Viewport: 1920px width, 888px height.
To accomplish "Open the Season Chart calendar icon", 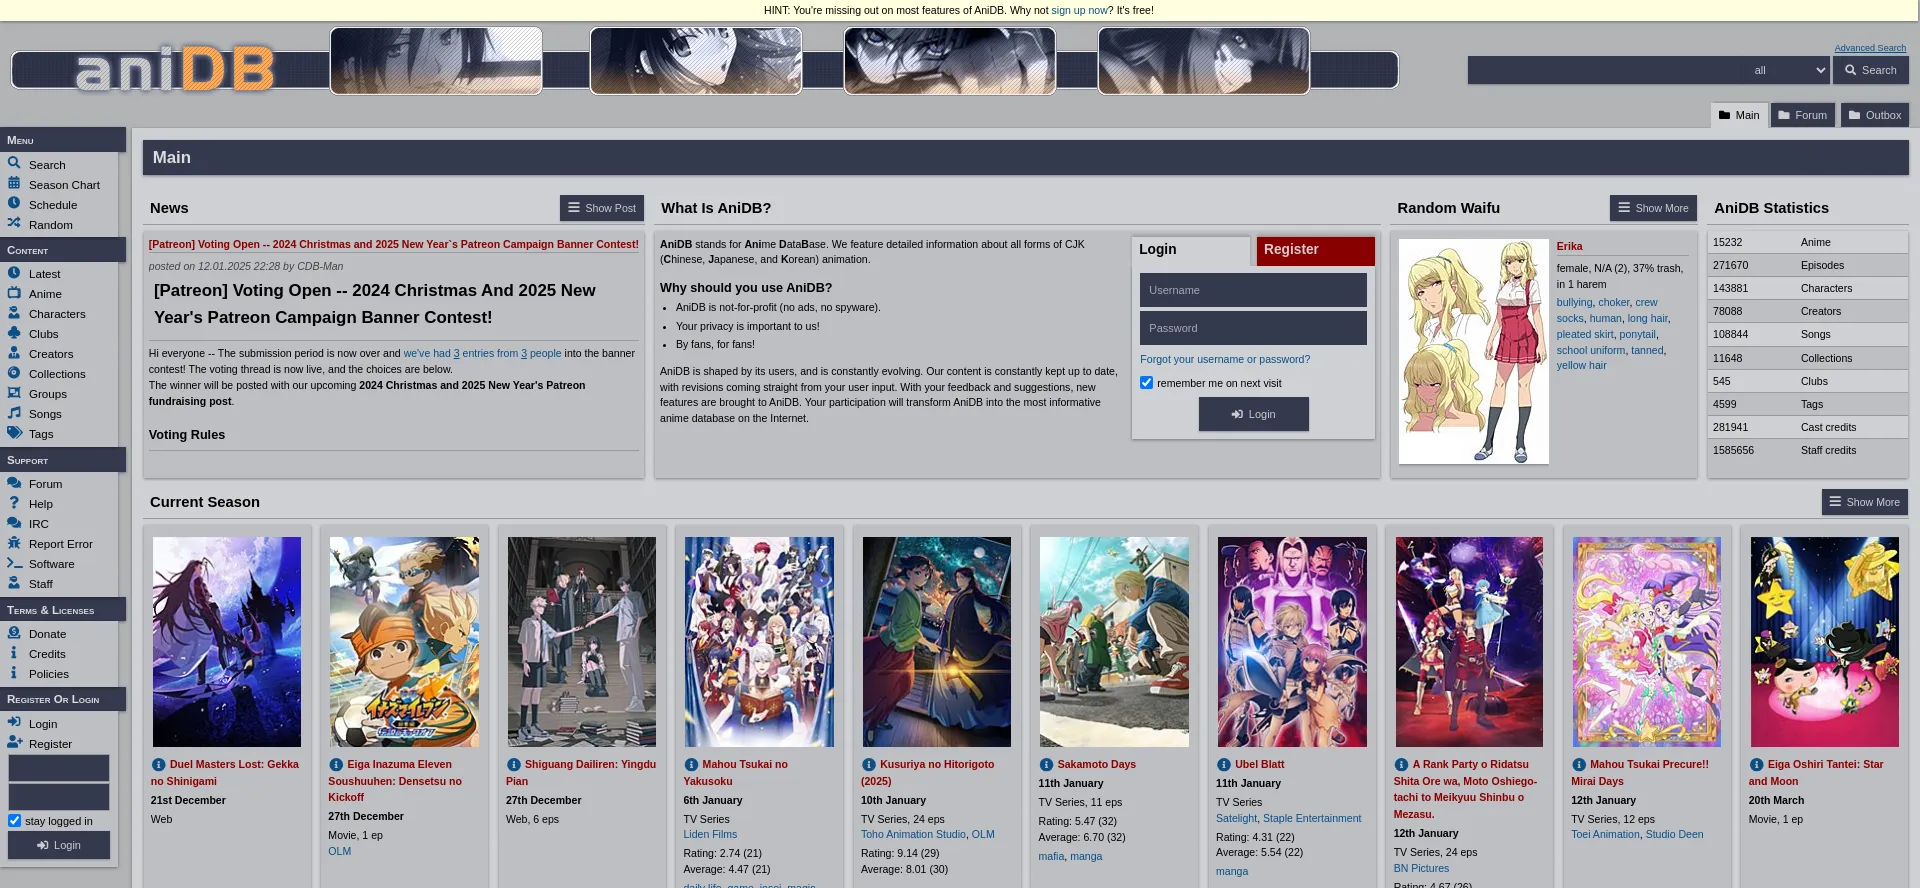I will pos(14,183).
